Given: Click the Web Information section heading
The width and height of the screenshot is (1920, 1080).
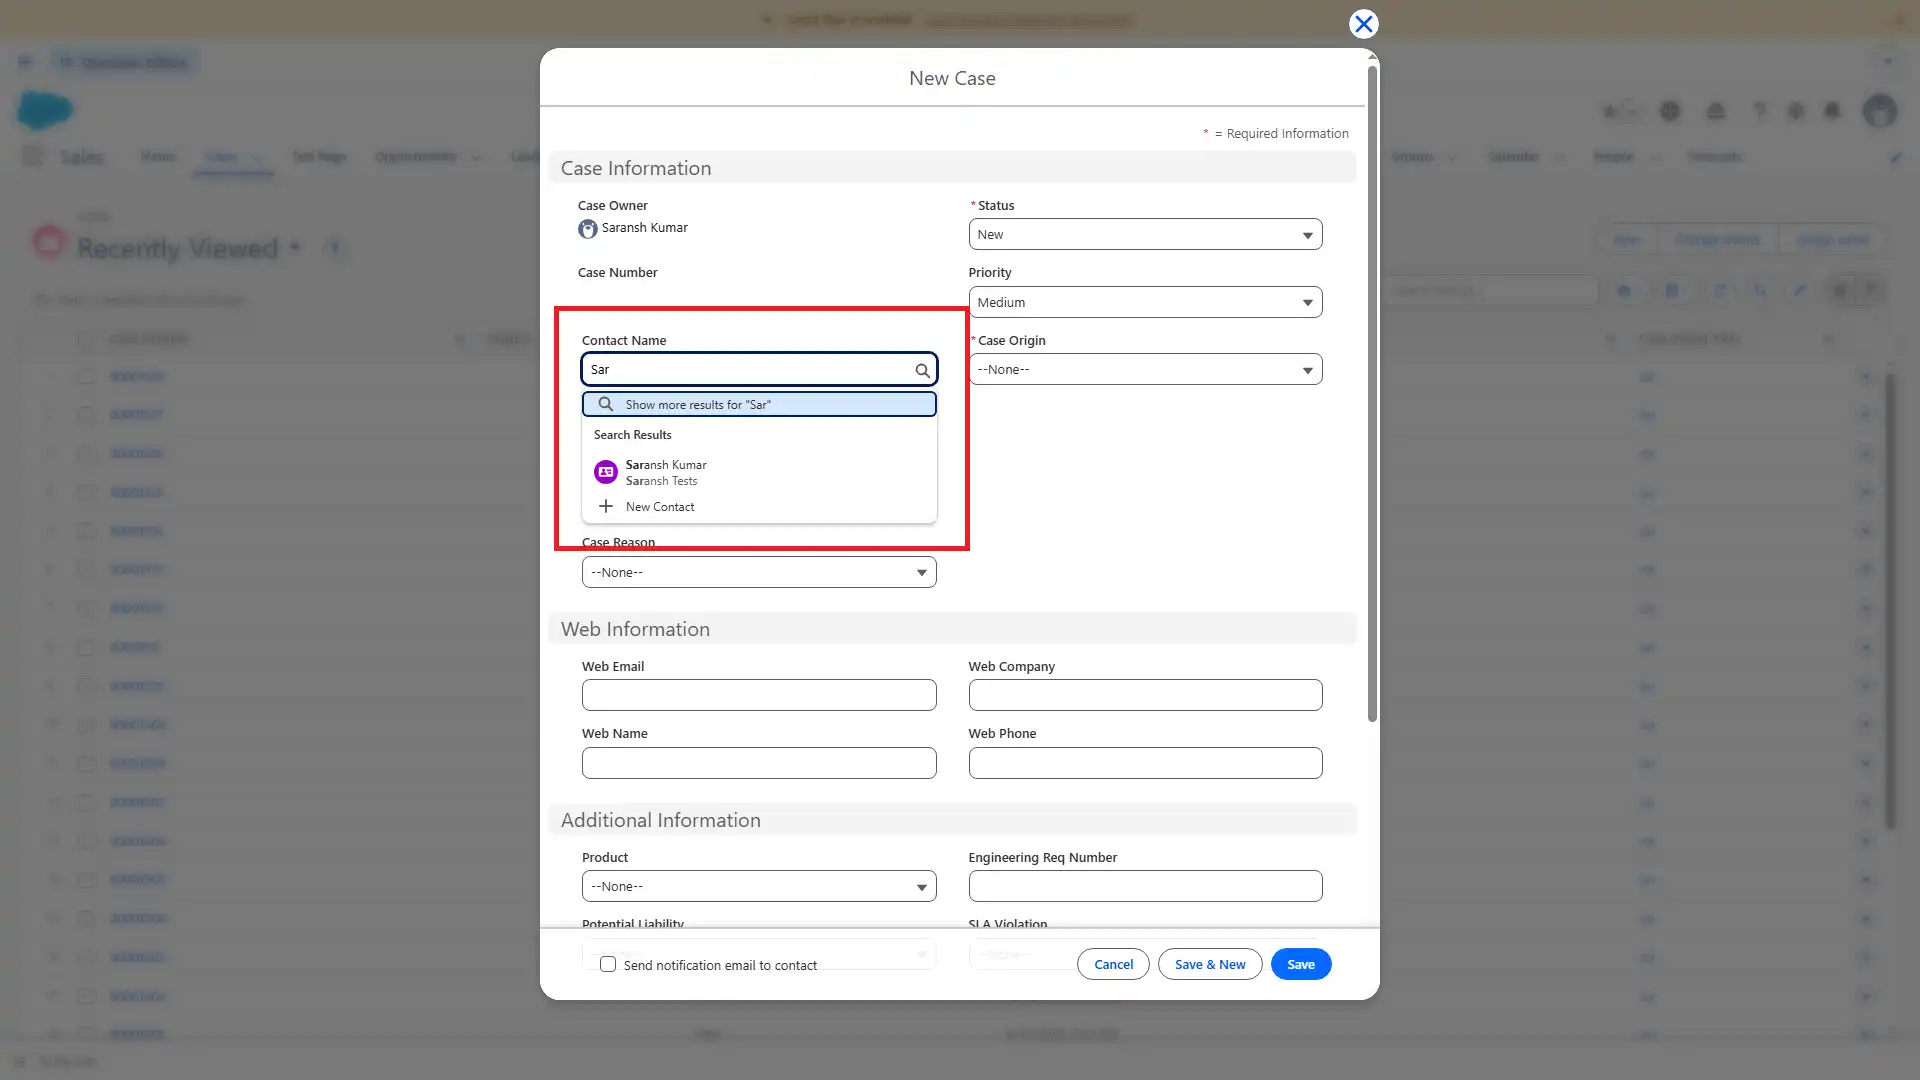Looking at the screenshot, I should point(635,630).
